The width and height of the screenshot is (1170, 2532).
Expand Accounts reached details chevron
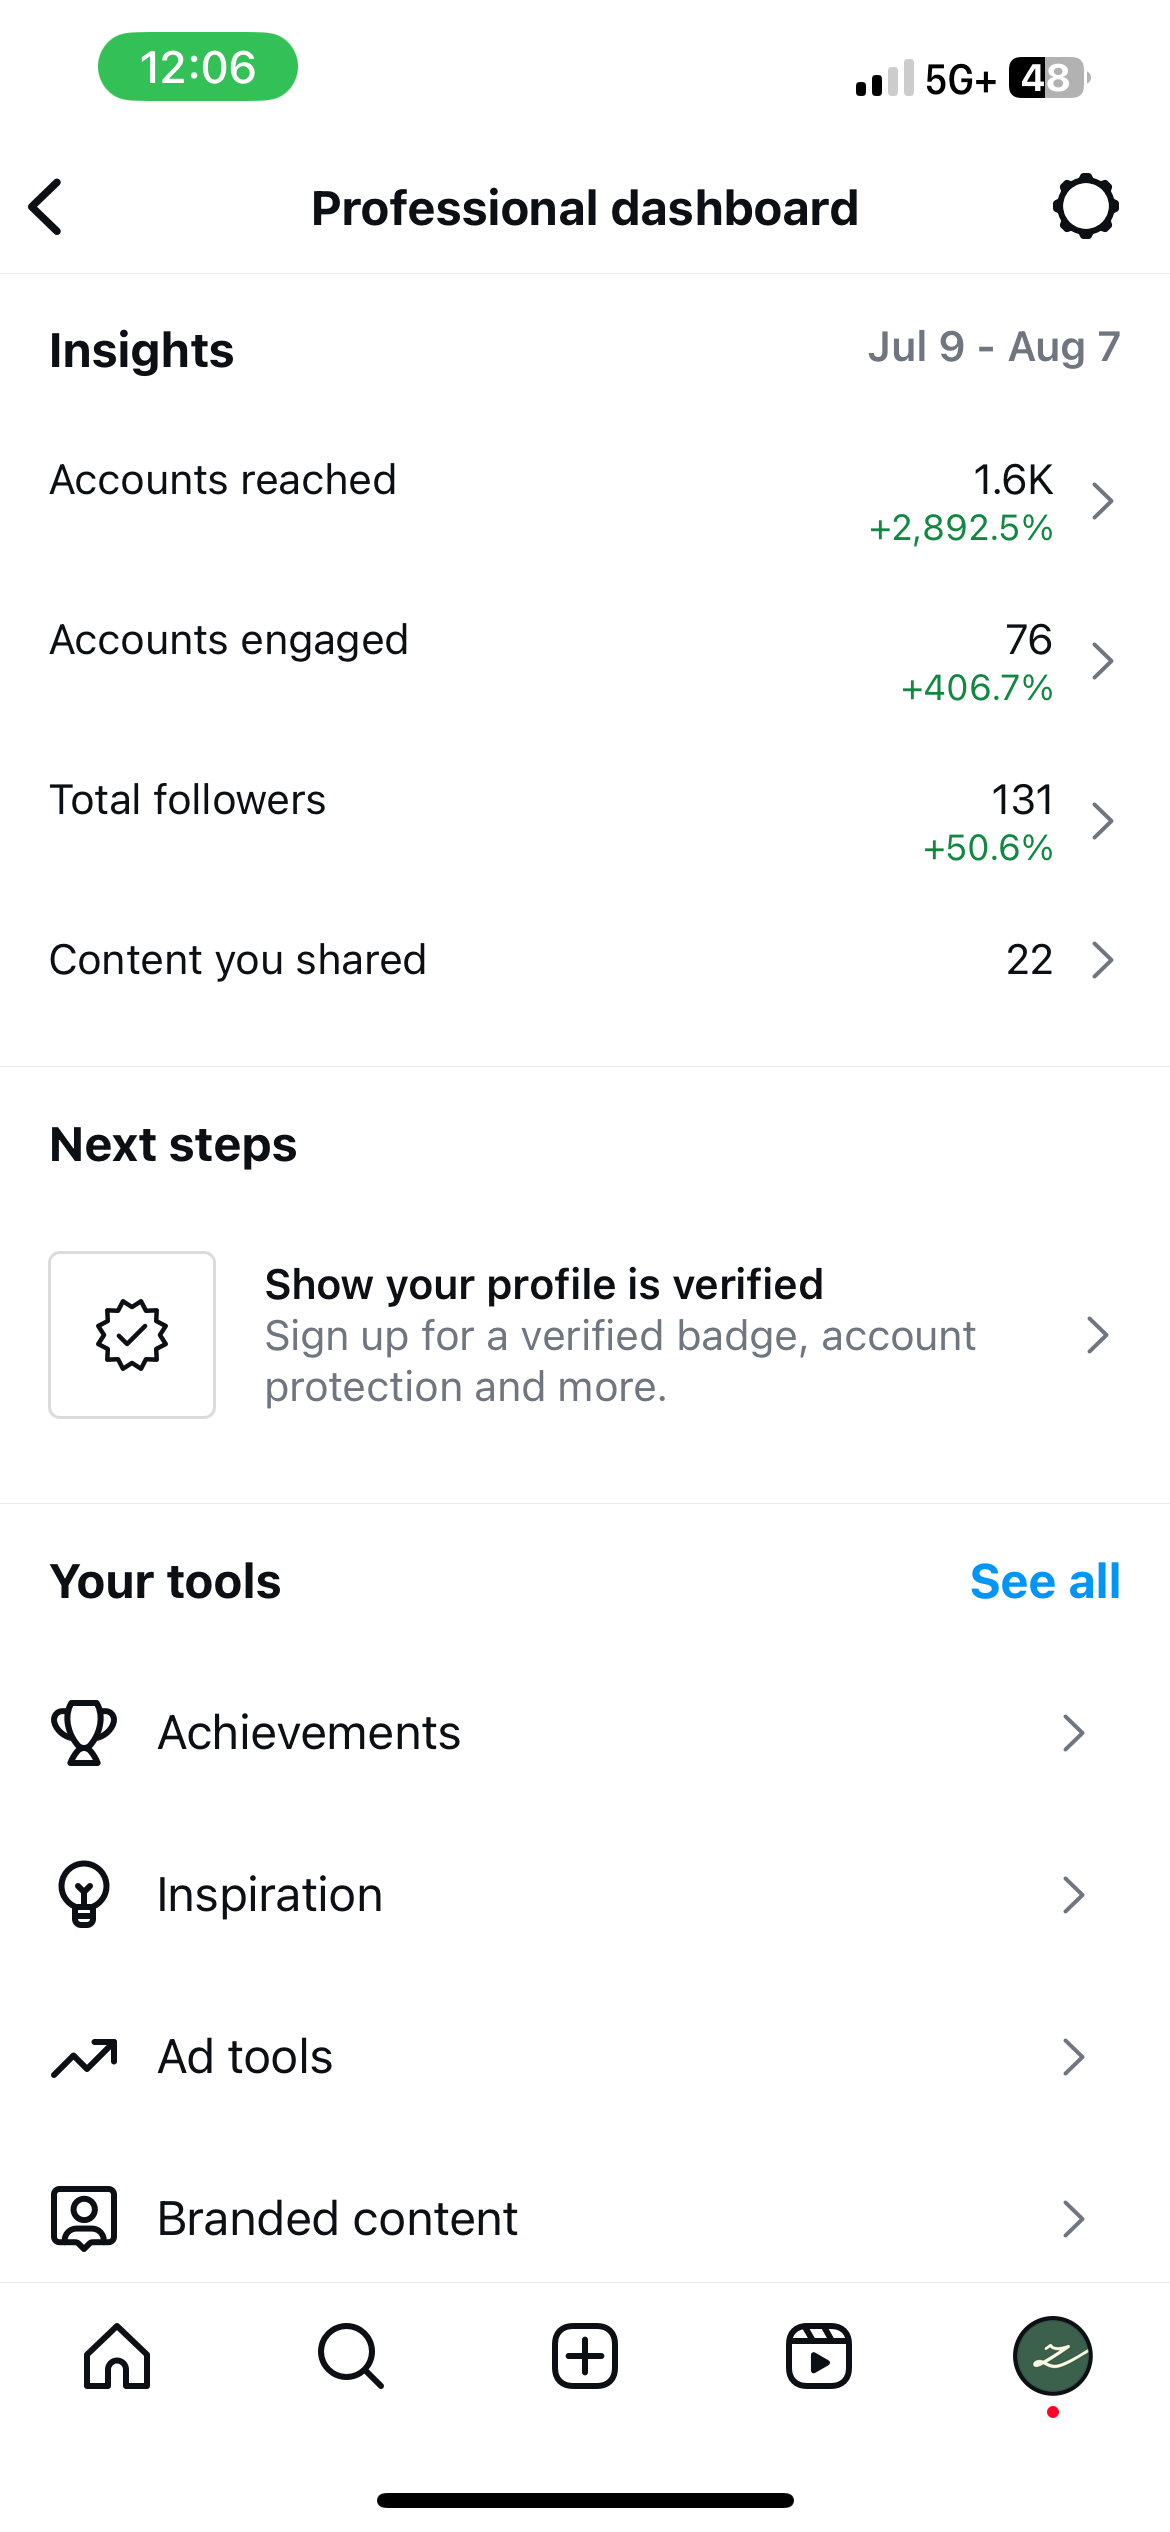click(1102, 501)
